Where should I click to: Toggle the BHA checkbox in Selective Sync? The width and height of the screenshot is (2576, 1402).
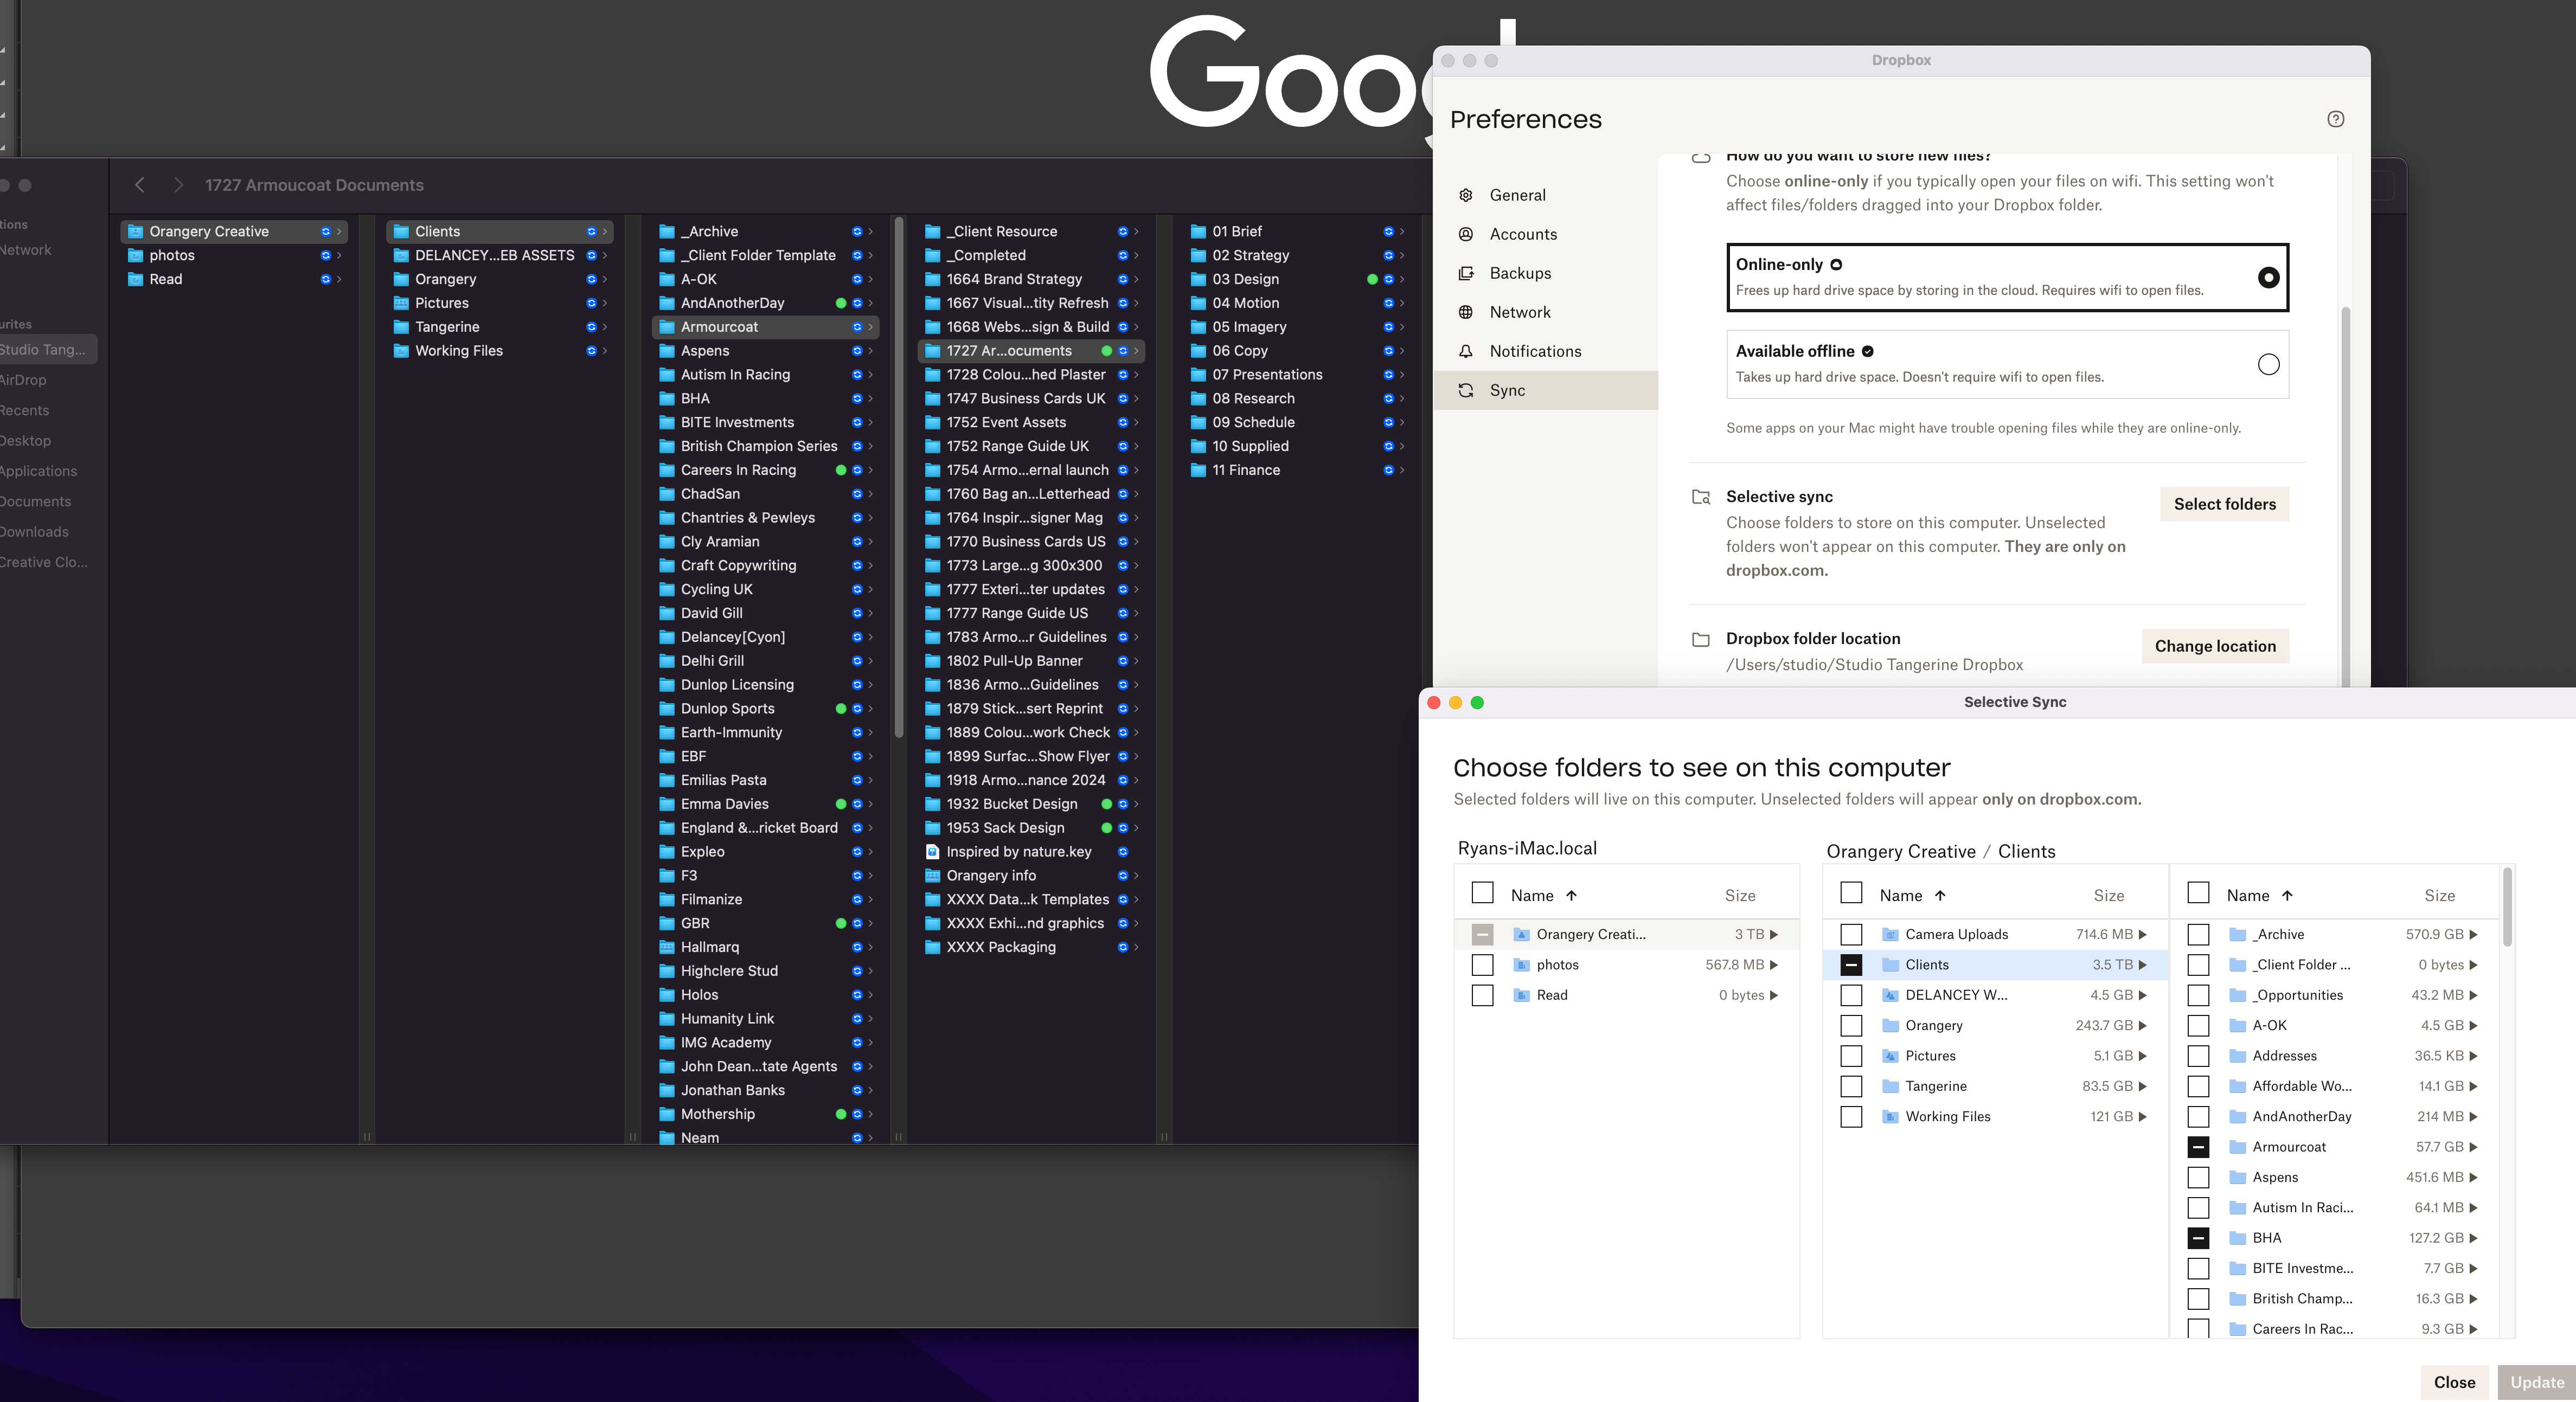(2198, 1238)
